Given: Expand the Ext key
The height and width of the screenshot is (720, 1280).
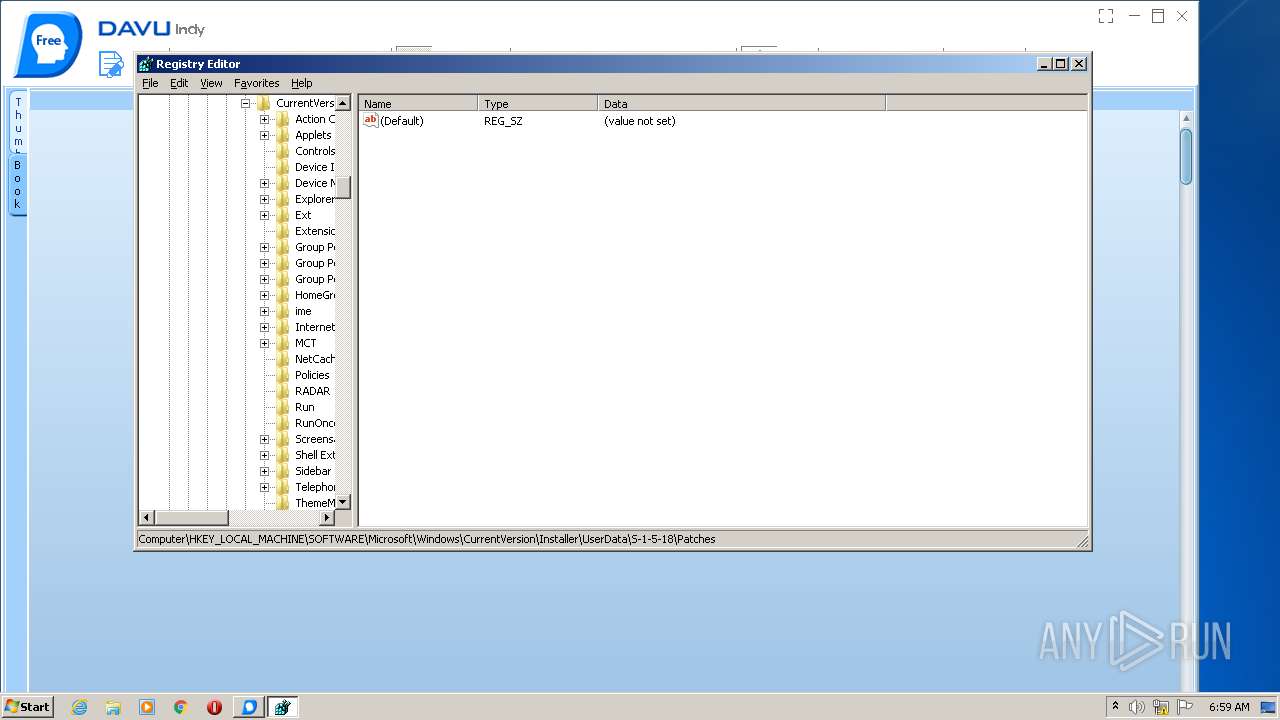Looking at the screenshot, I should click(264, 215).
